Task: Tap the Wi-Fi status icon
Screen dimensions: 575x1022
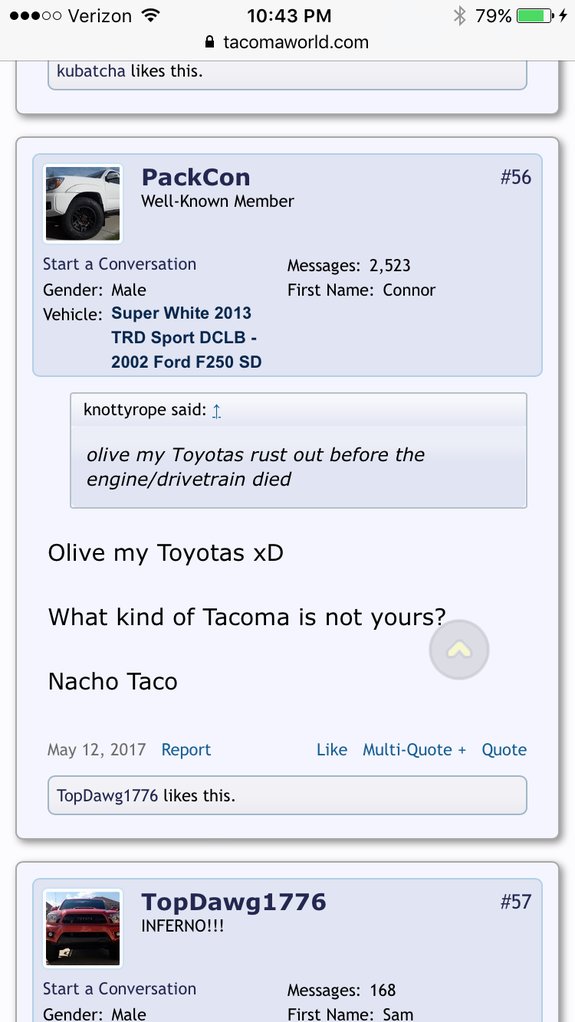Action: point(151,16)
